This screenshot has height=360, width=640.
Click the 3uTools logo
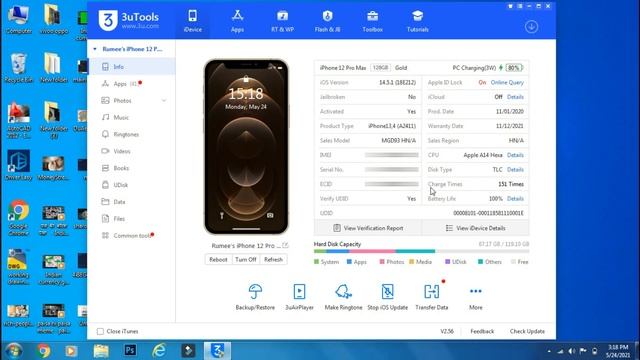point(129,20)
